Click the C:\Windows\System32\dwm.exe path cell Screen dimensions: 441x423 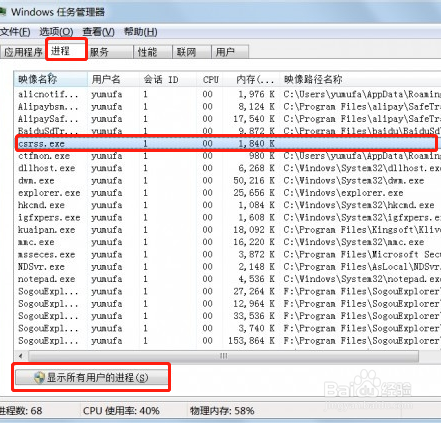pos(354,181)
